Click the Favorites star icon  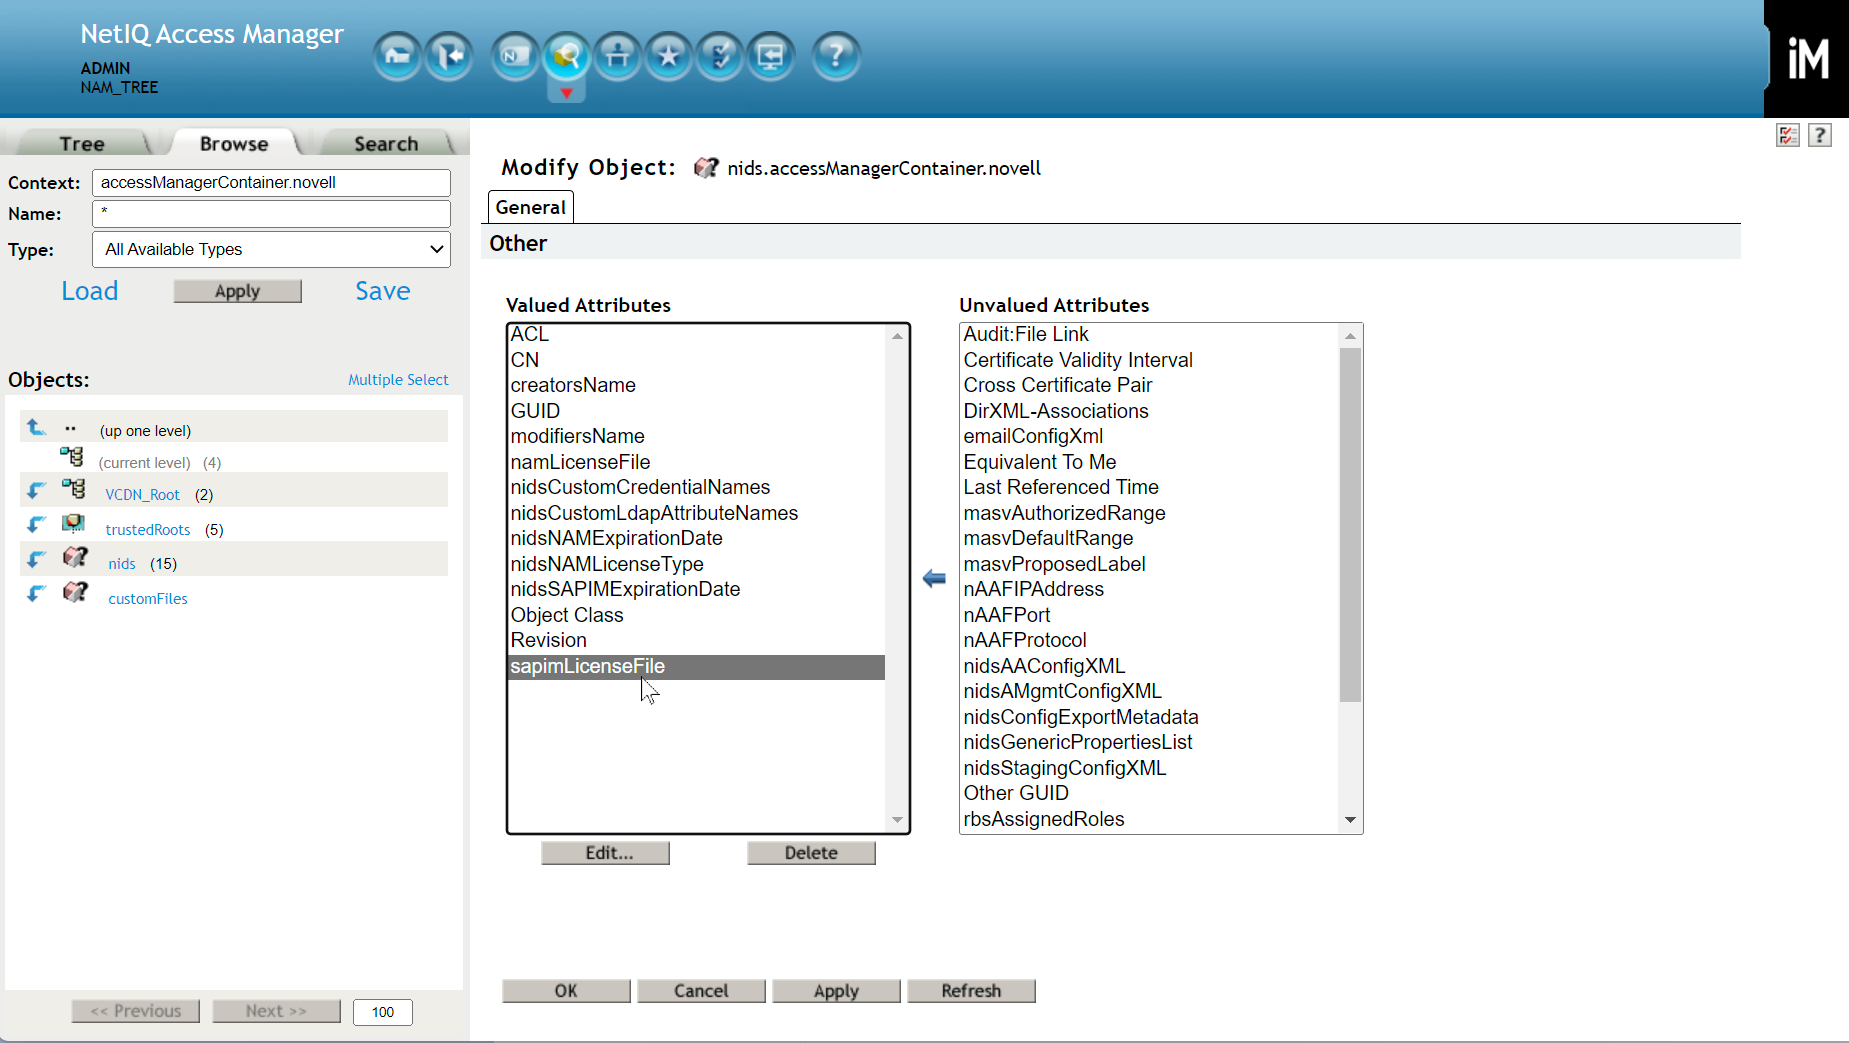669,56
